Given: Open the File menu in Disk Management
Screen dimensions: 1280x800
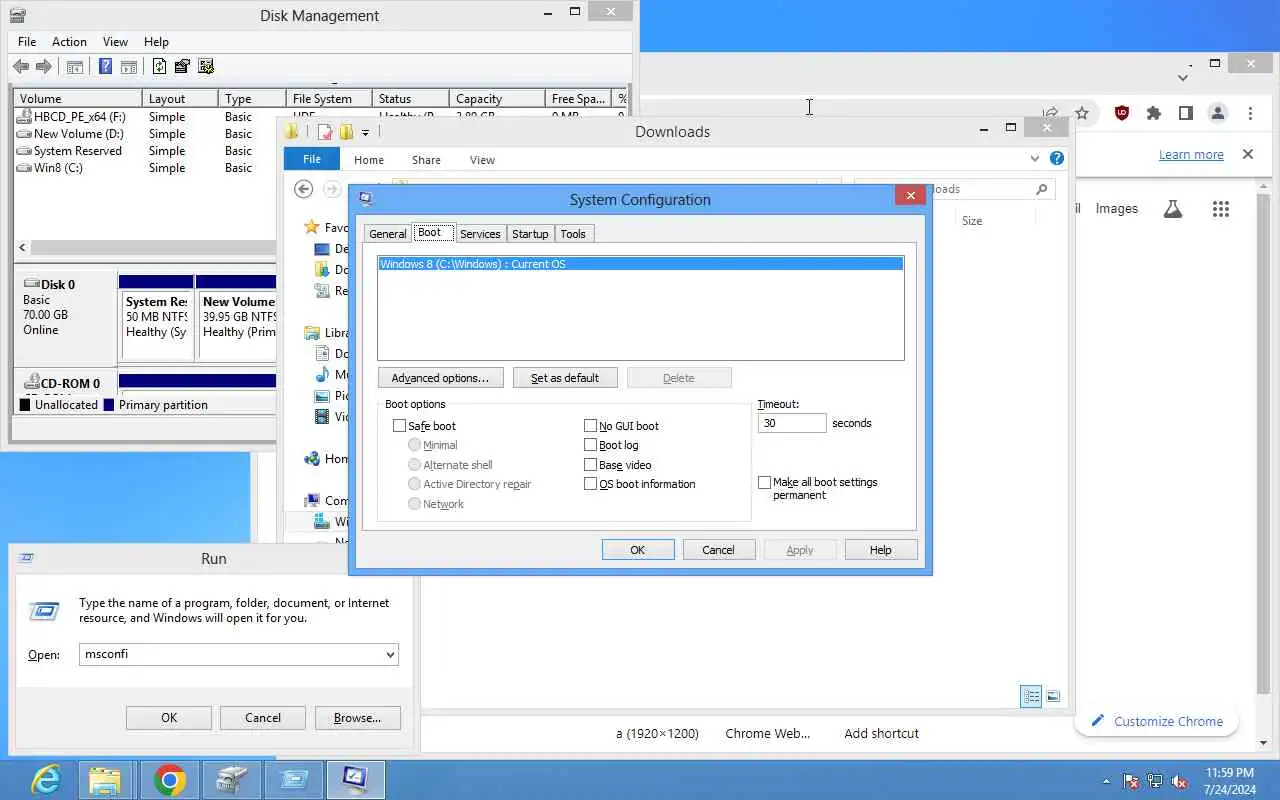Looking at the screenshot, I should [27, 42].
